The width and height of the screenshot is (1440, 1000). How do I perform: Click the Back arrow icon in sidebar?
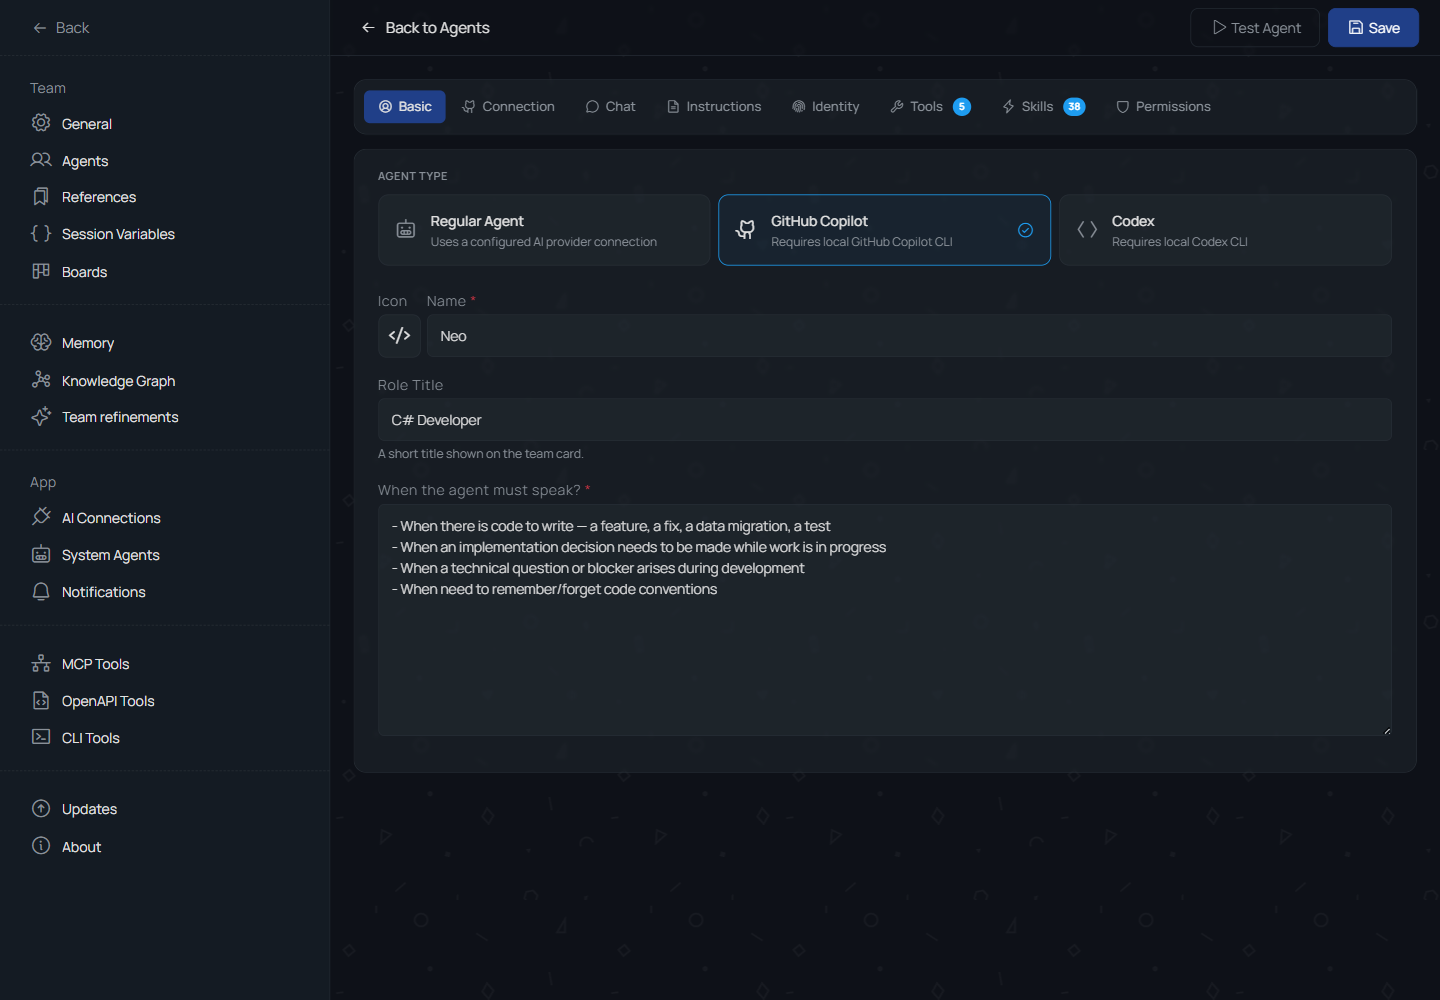[40, 28]
